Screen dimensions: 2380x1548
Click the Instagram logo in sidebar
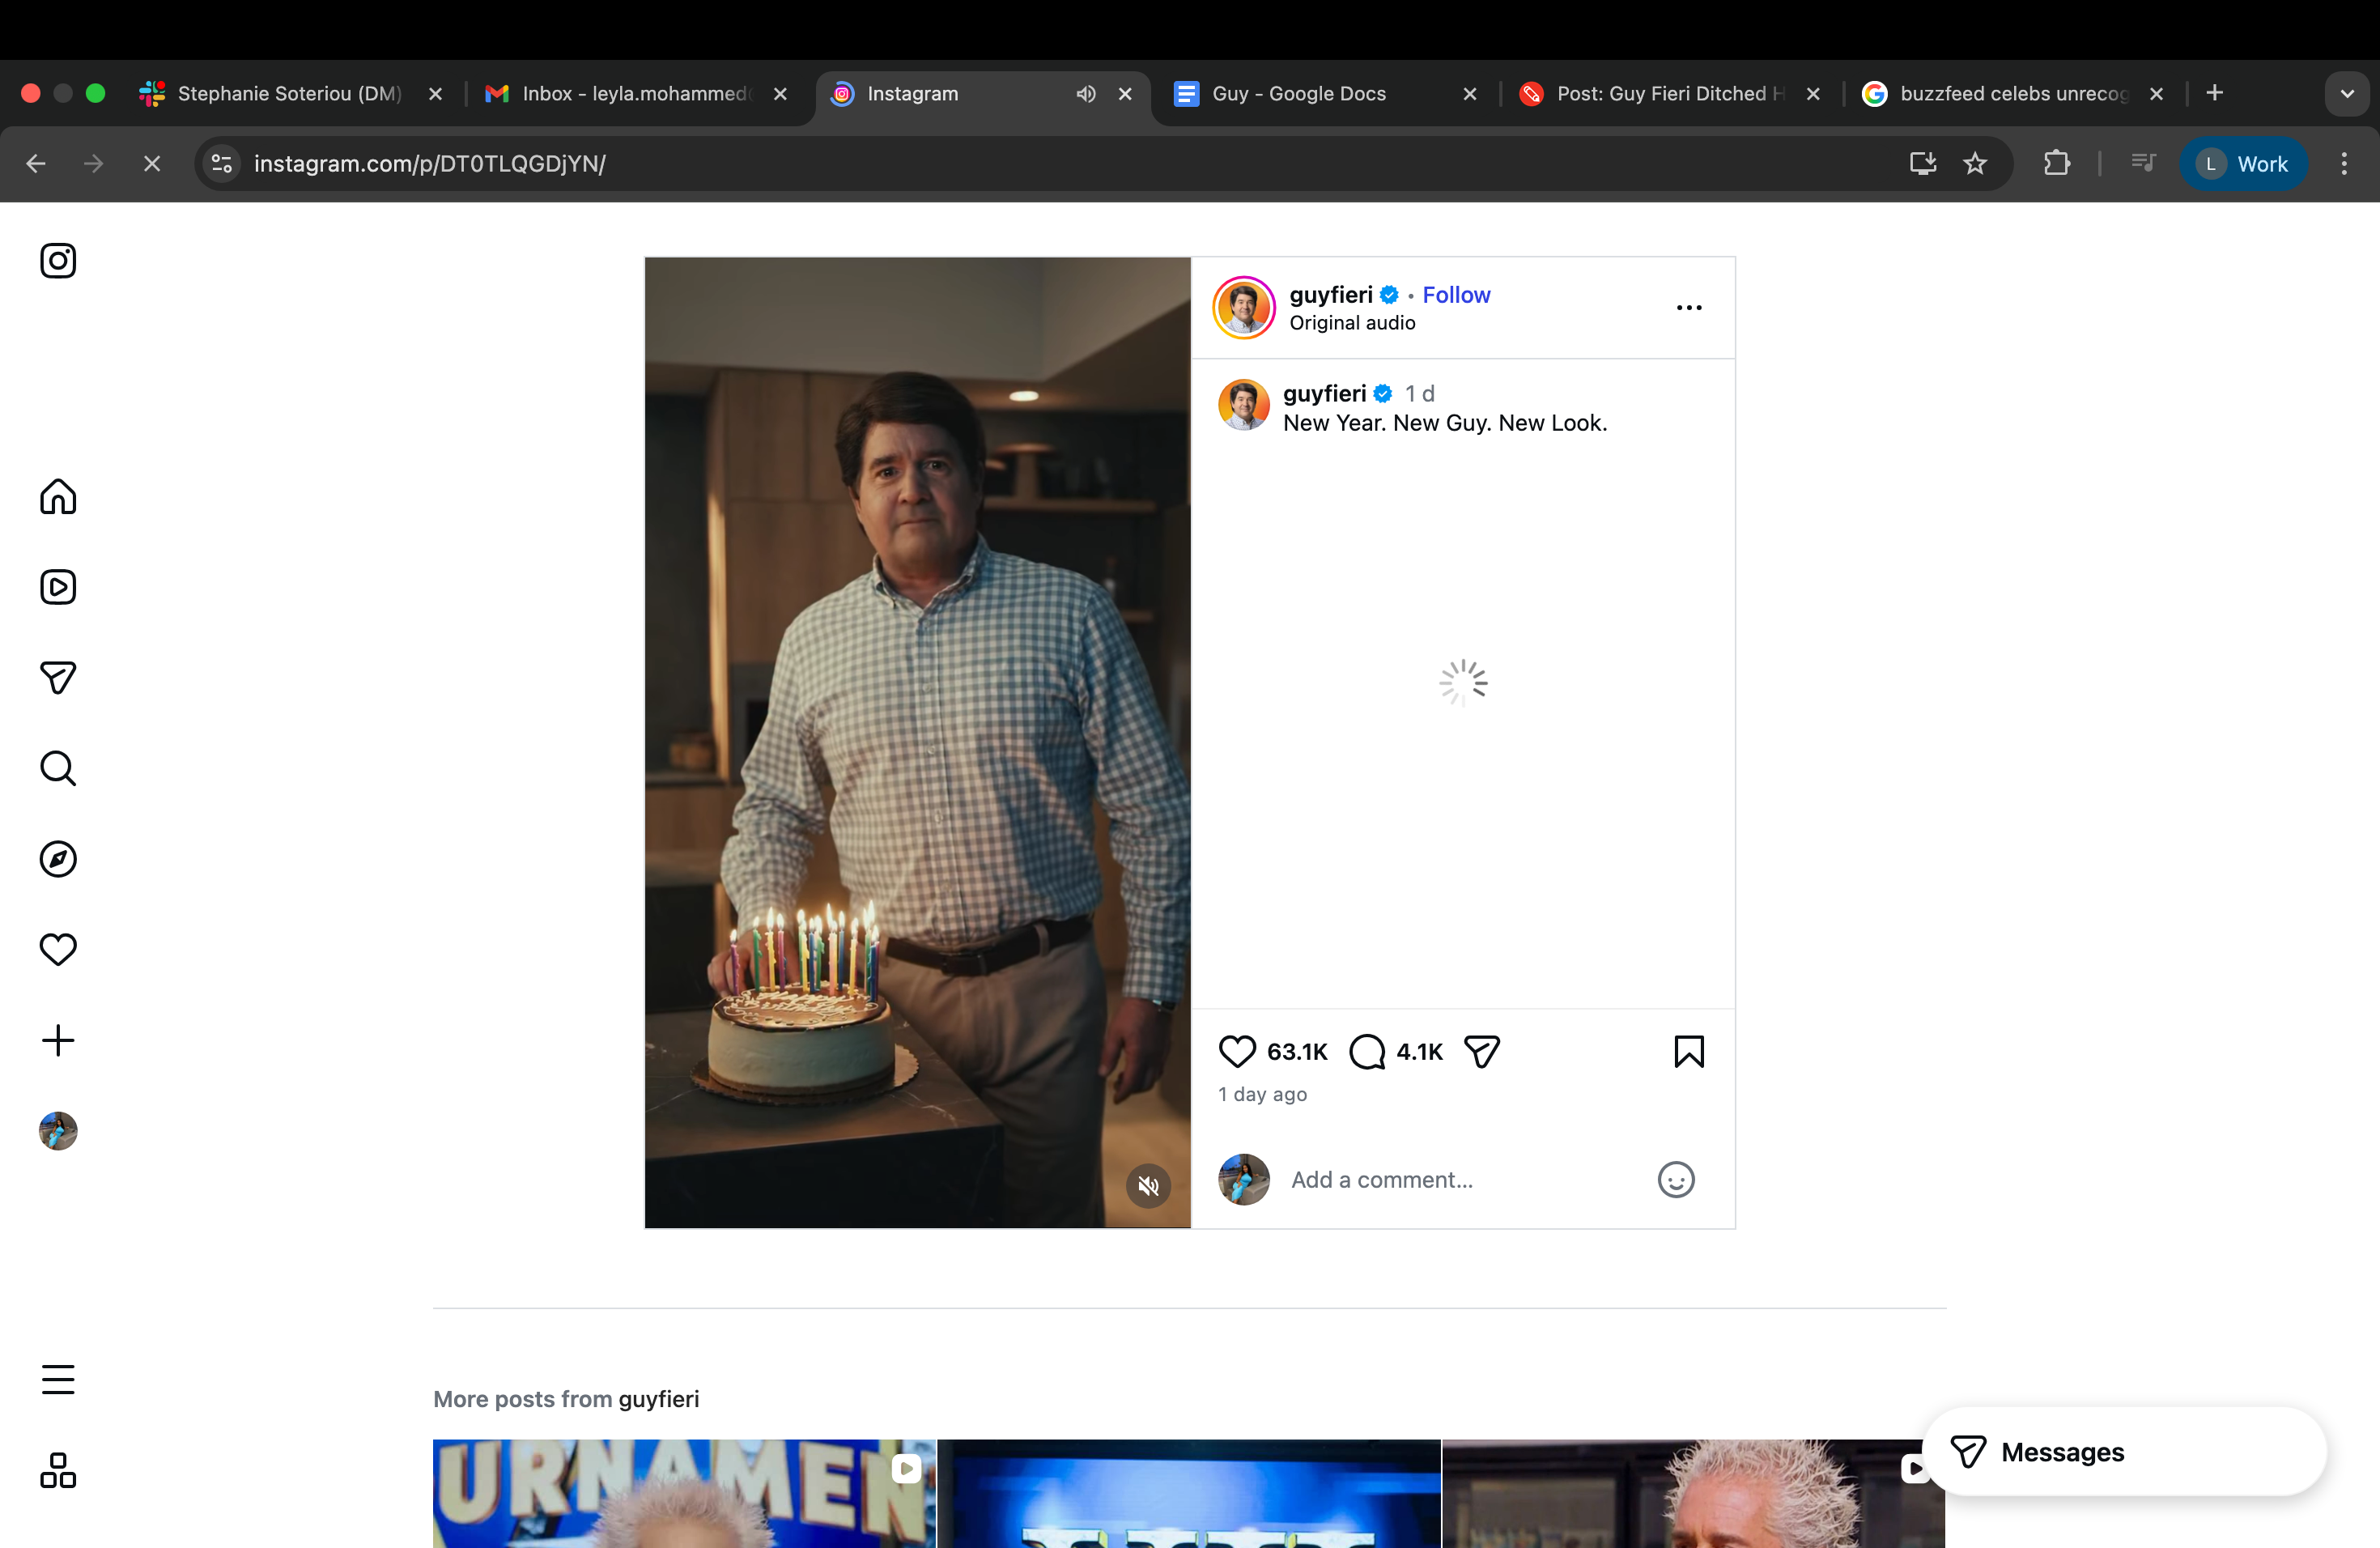(58, 261)
